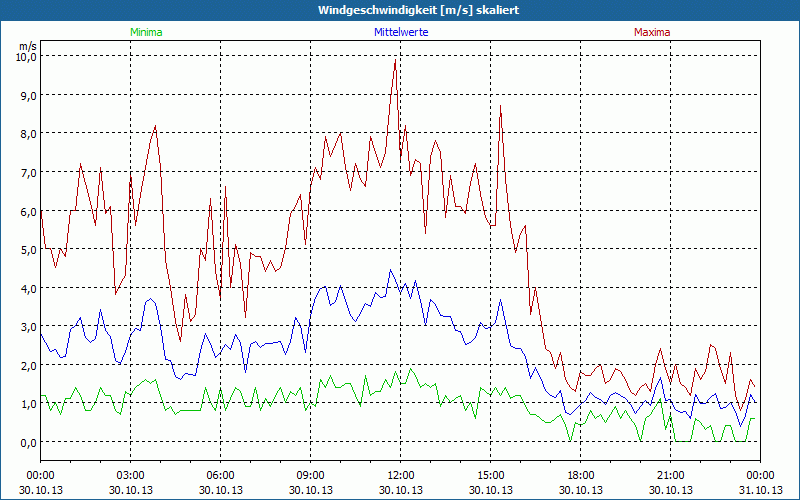The height and width of the screenshot is (500, 800).
Task: Click the '03:00' time axis label
Action: point(131,476)
